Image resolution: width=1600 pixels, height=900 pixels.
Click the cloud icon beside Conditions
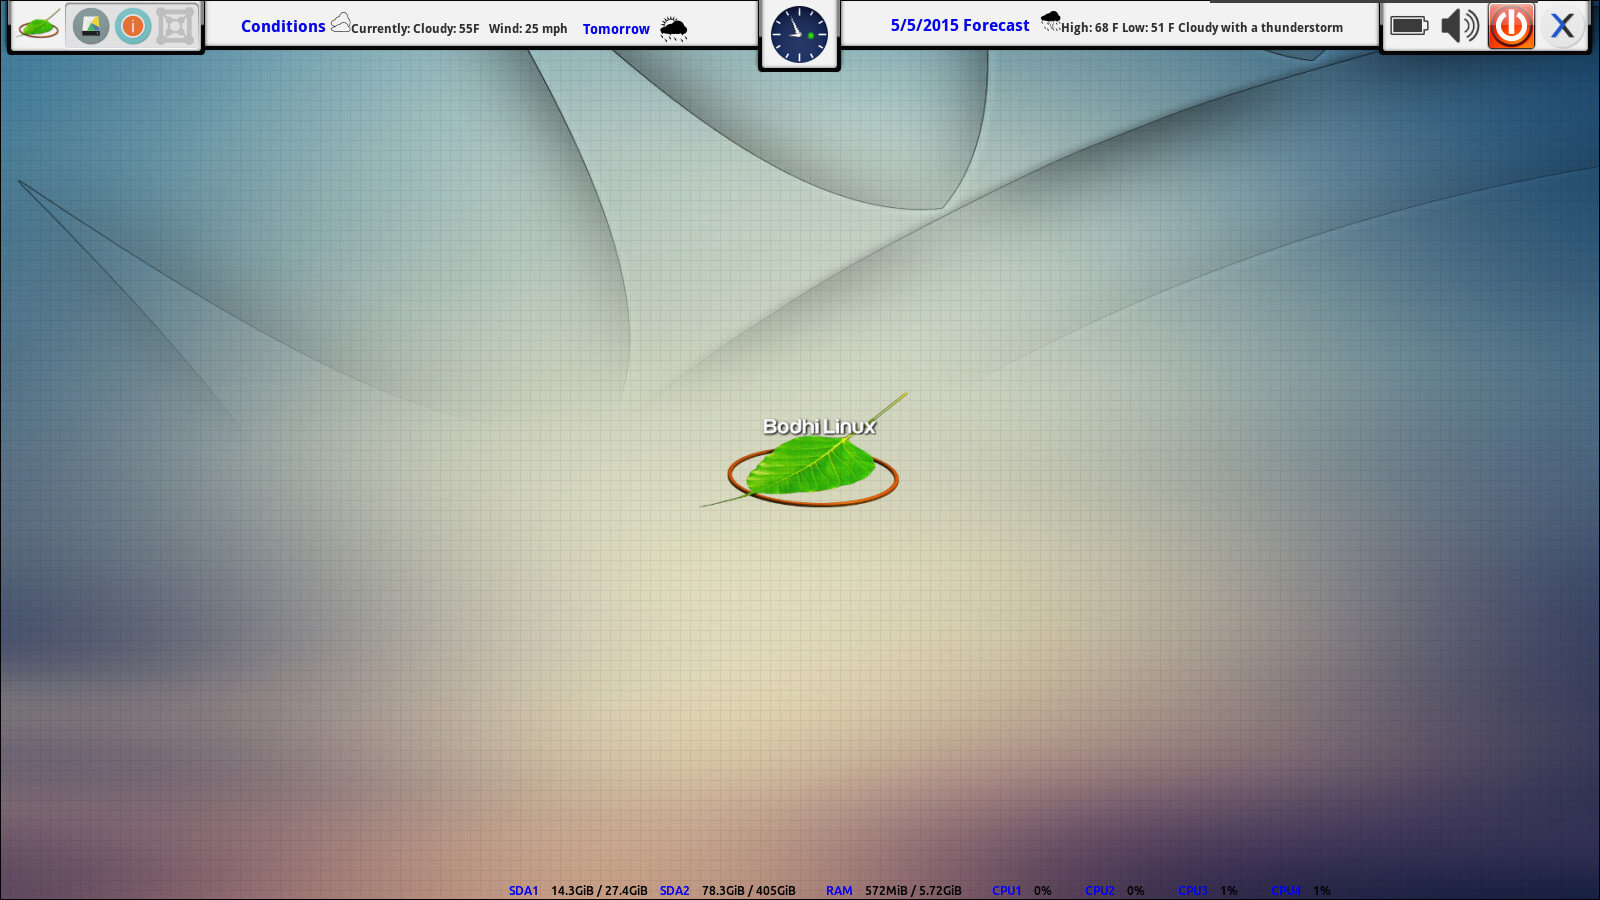[341, 22]
